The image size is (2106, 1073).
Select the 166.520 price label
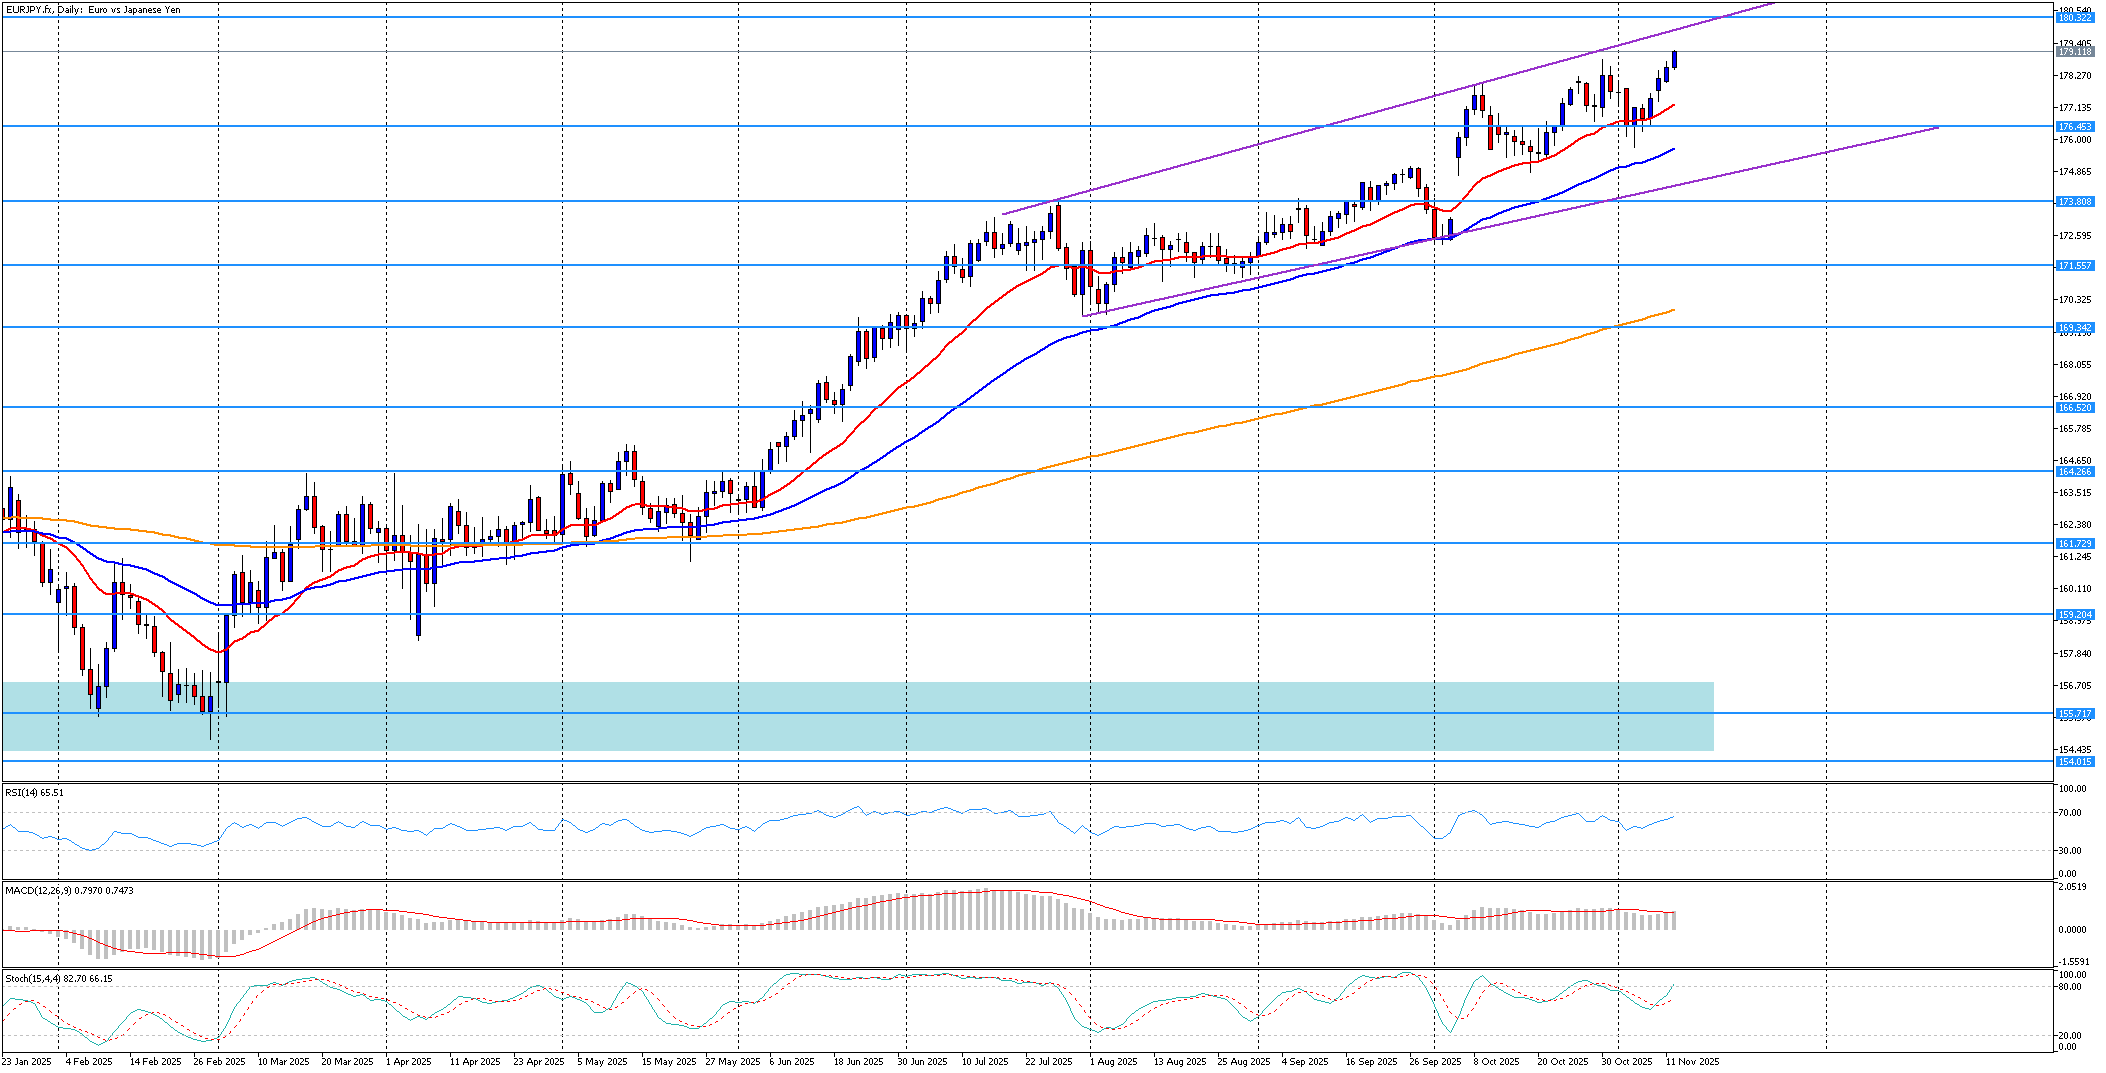coord(2074,407)
